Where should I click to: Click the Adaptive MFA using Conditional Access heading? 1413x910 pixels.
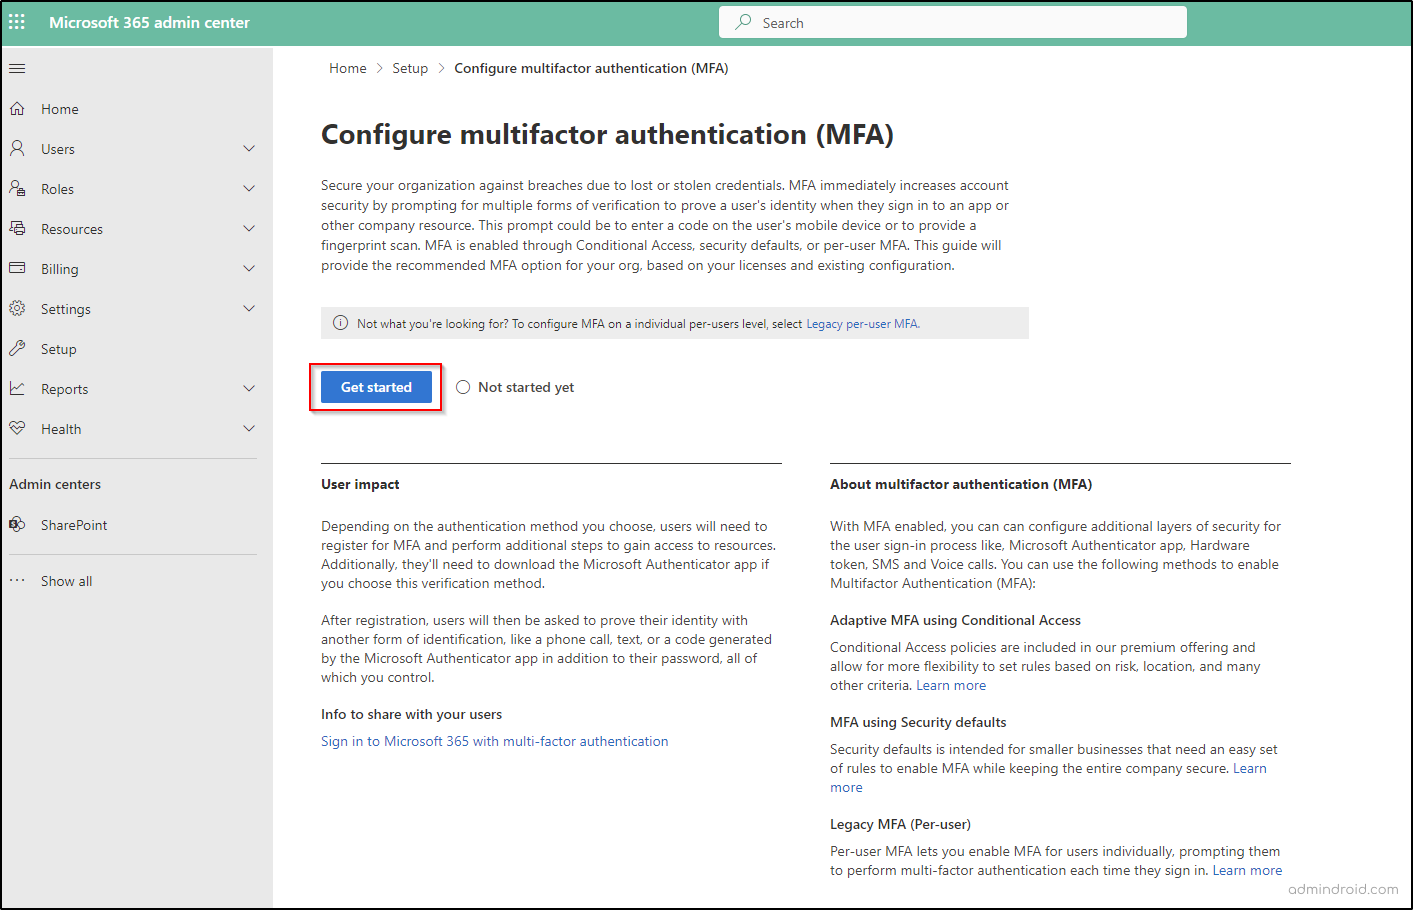955,620
